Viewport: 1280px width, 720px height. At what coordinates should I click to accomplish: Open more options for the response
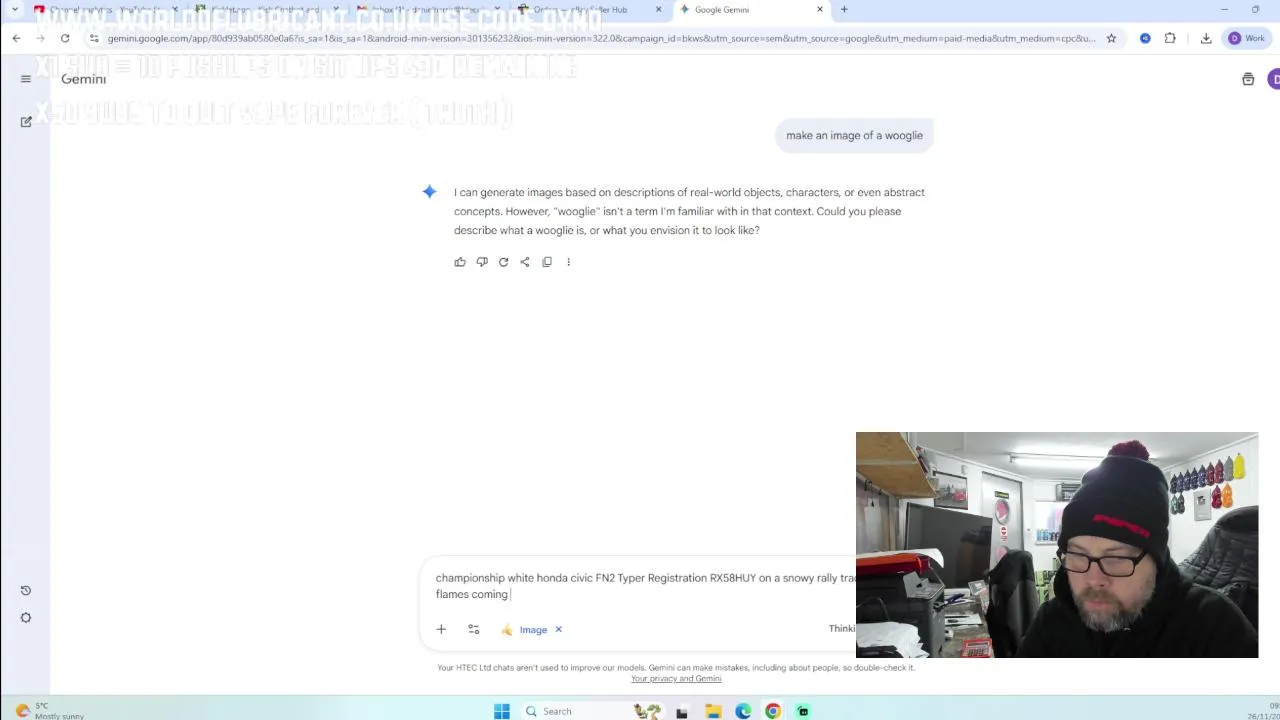pyautogui.click(x=568, y=262)
